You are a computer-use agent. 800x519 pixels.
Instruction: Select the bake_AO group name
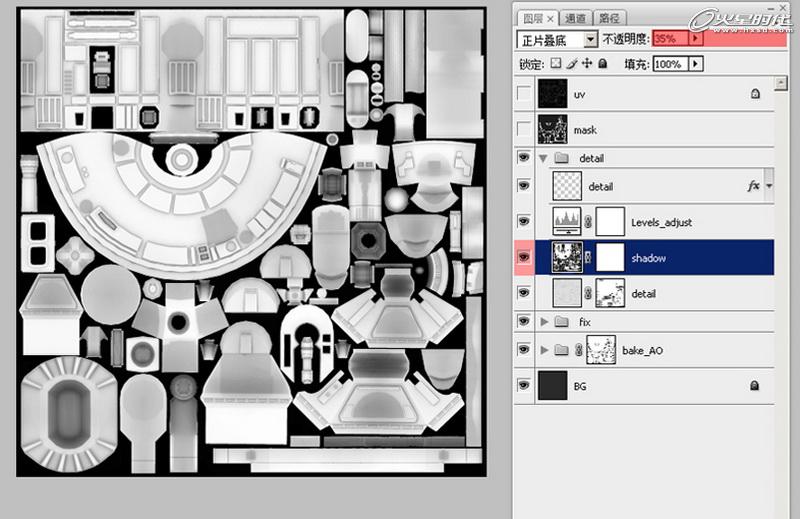(x=642, y=351)
